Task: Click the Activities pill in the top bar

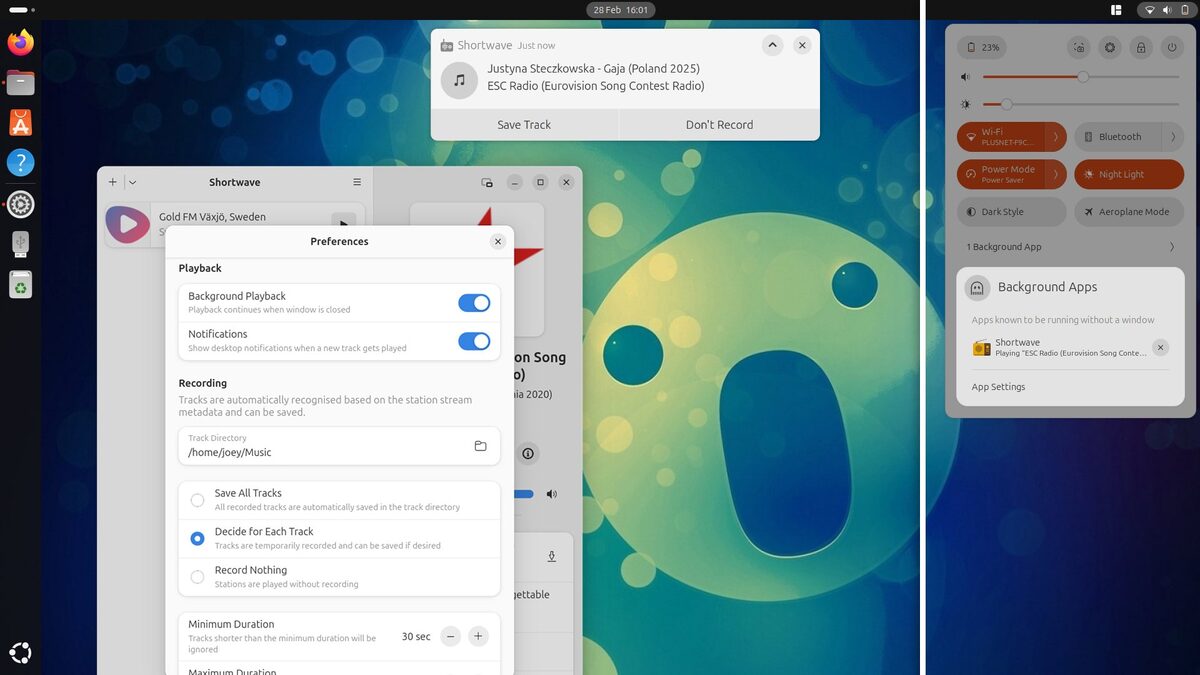Action: coord(19,9)
